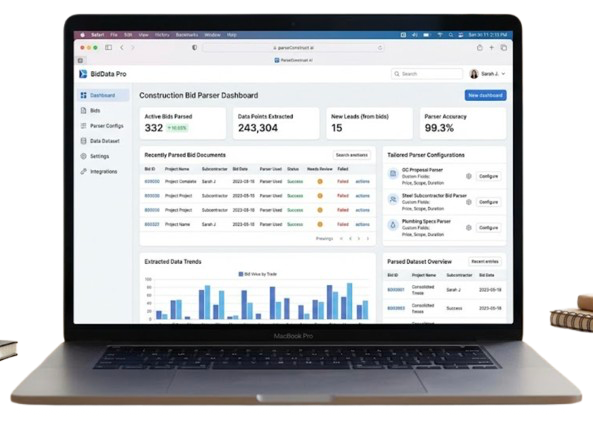Image resolution: width=593 pixels, height=421 pixels.
Task: Click the Parser Accuracy 99.3% value
Action: click(439, 128)
